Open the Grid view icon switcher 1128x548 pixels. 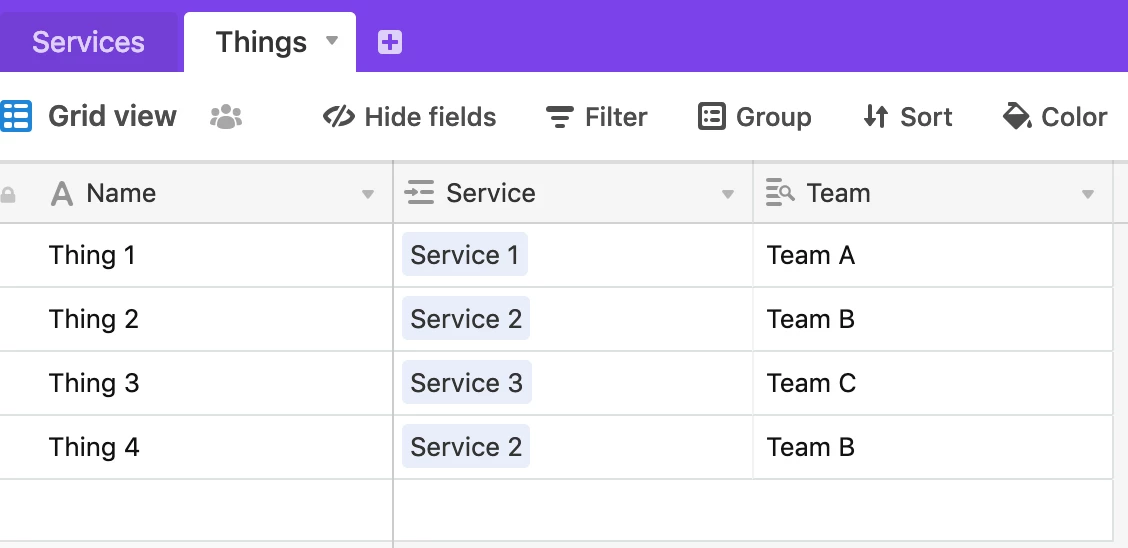point(16,116)
